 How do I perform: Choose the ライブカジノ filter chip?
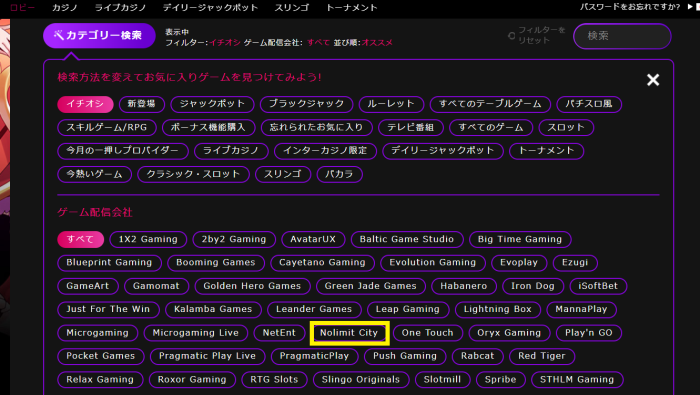(231, 151)
